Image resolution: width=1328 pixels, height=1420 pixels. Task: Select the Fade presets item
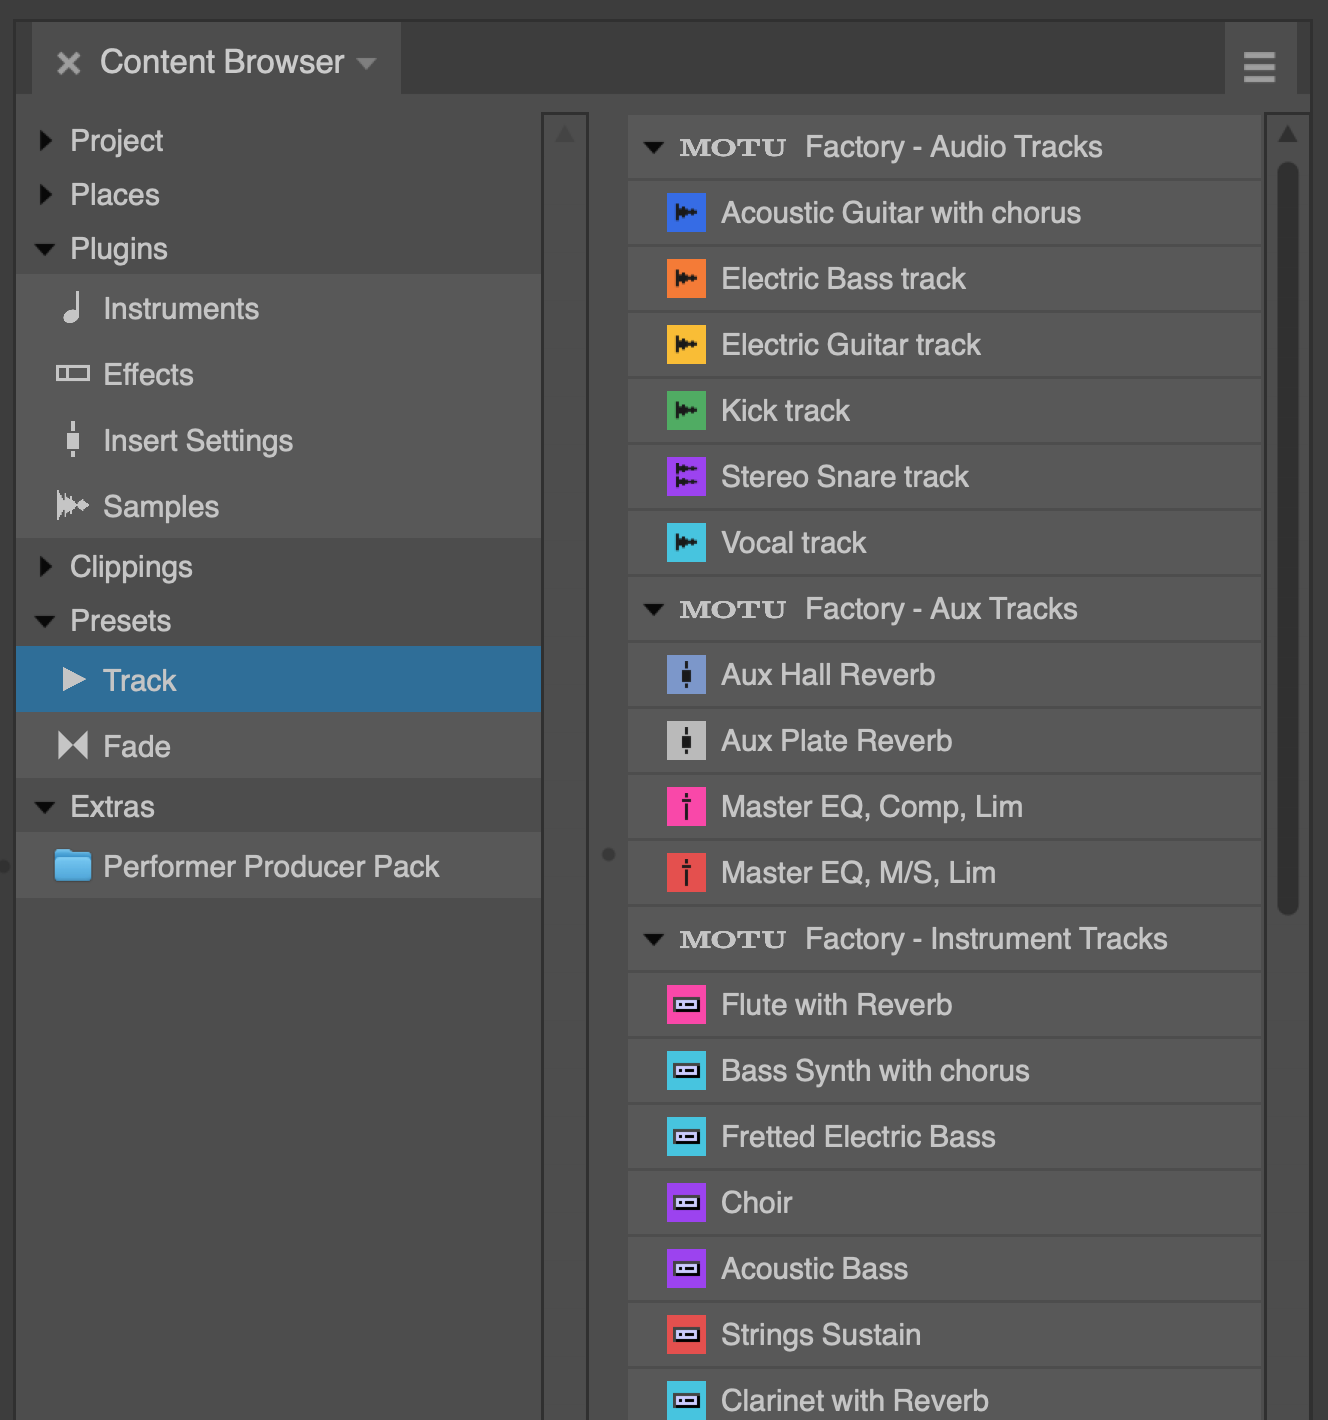[x=278, y=746]
